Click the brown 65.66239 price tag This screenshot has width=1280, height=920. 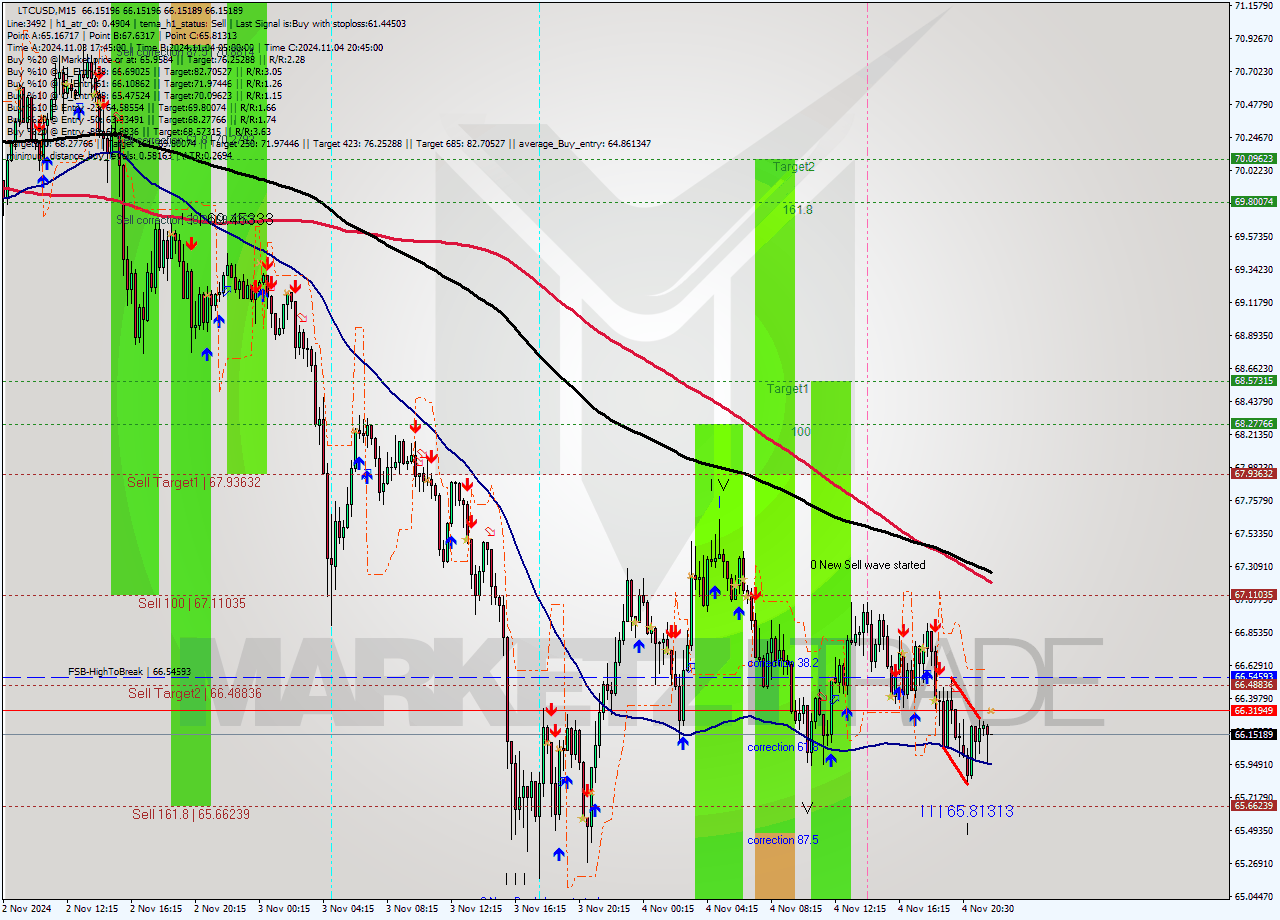click(x=1254, y=805)
